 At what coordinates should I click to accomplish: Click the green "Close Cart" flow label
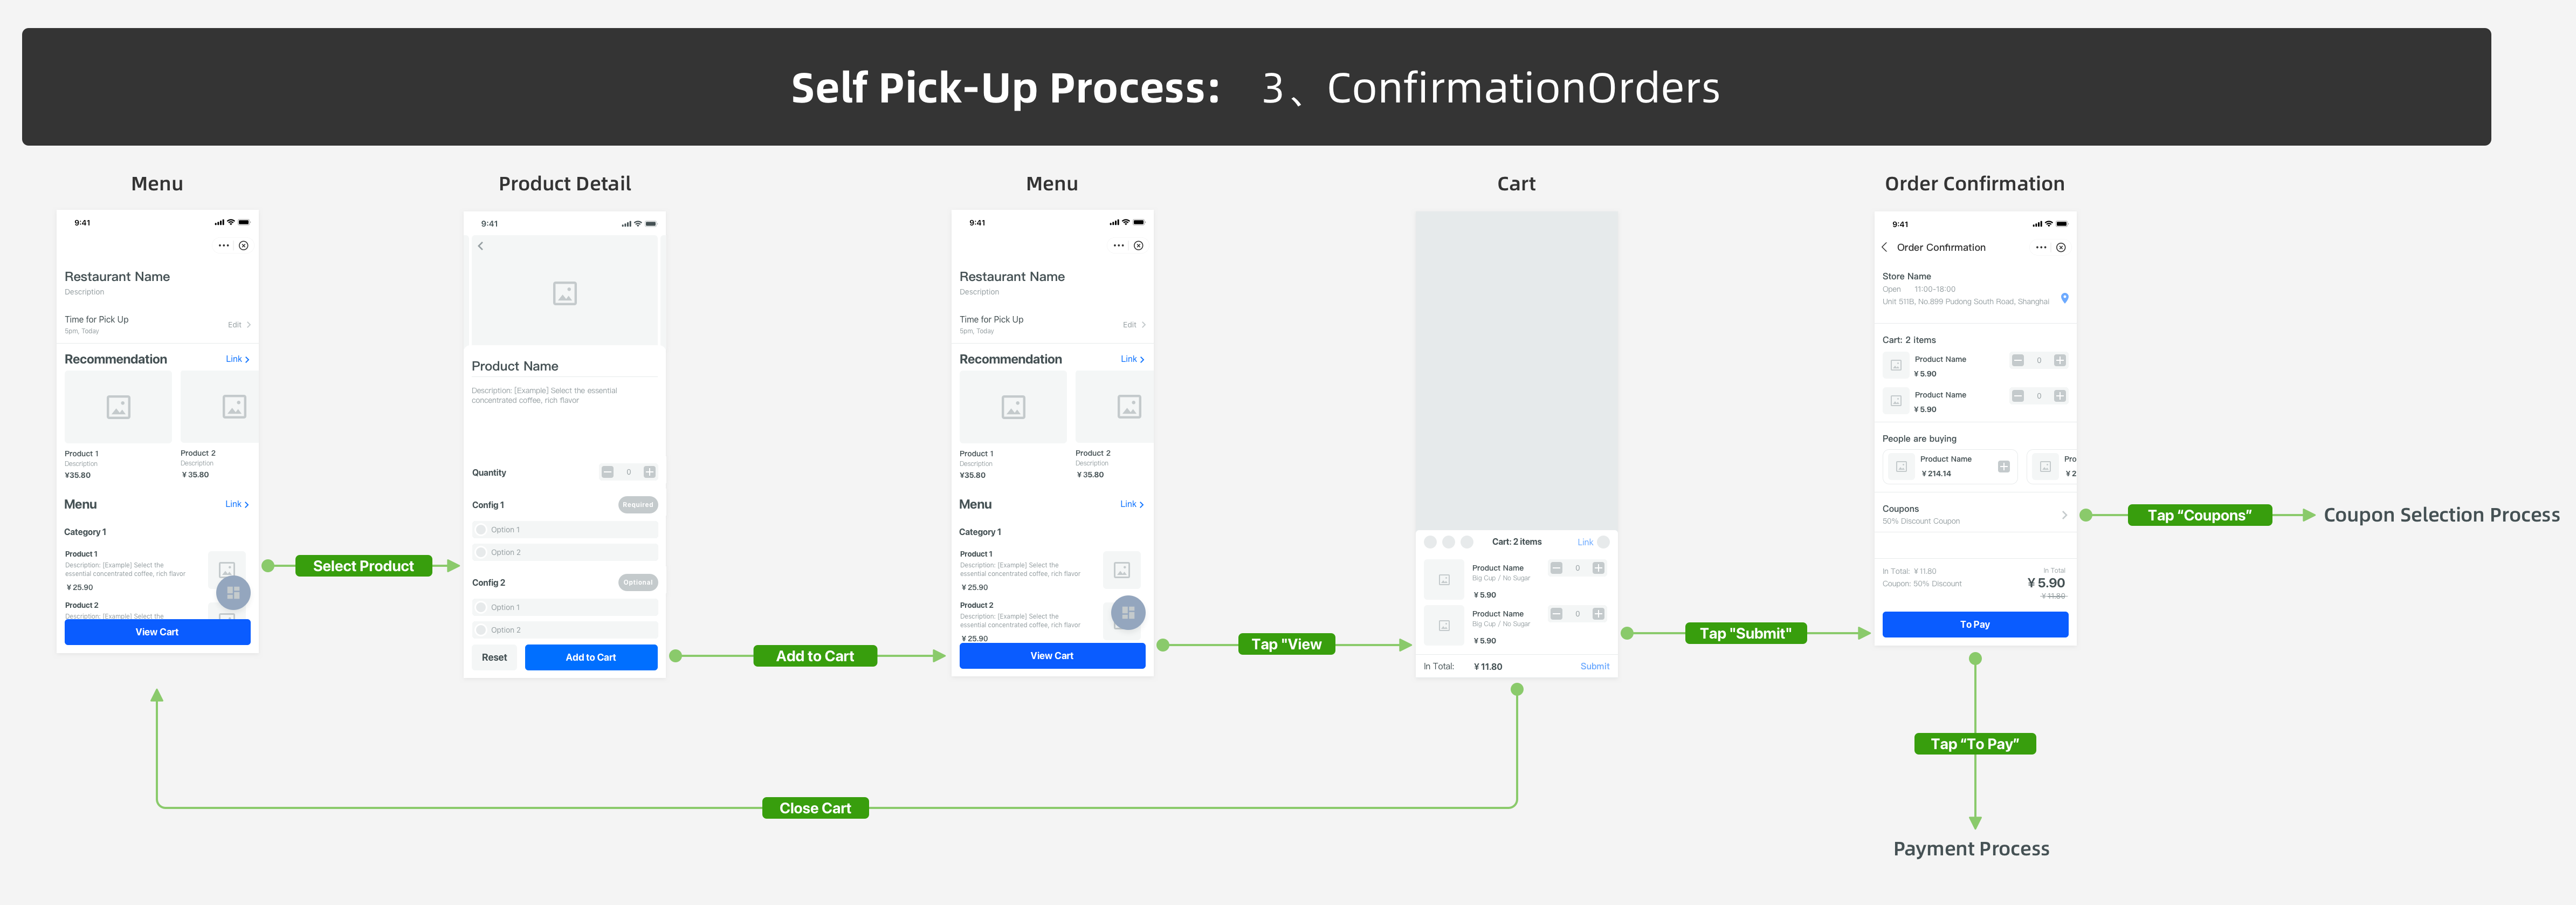tap(815, 809)
